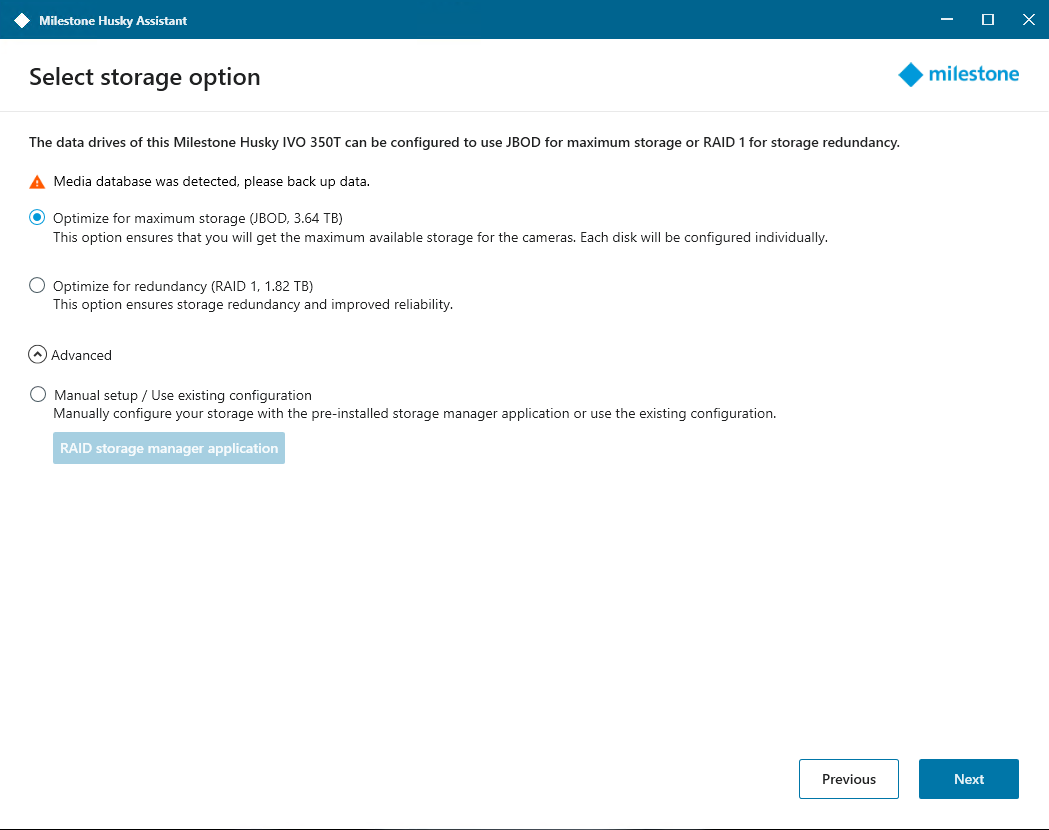Go back with the Previous button
The width and height of the screenshot is (1049, 830).
pos(849,779)
